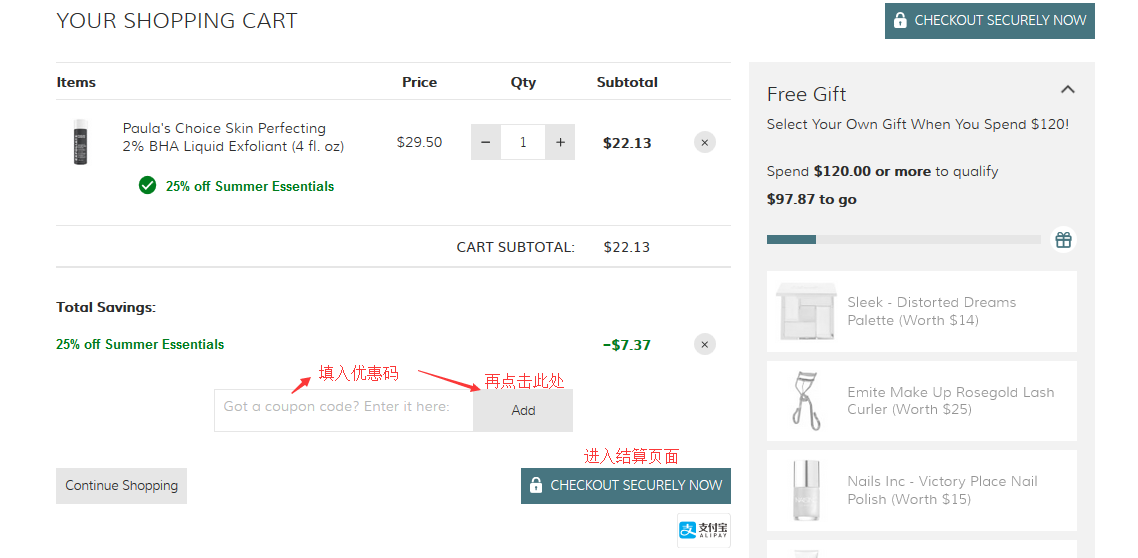
Task: Click the Alipay payment logo
Action: (703, 530)
